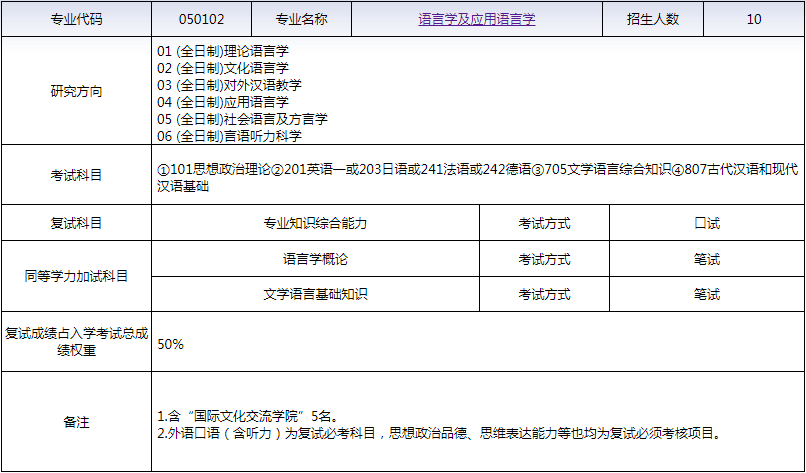806x473 pixels.
Task: Select the 文学语言基础知识 subject cell
Action: (x=315, y=294)
